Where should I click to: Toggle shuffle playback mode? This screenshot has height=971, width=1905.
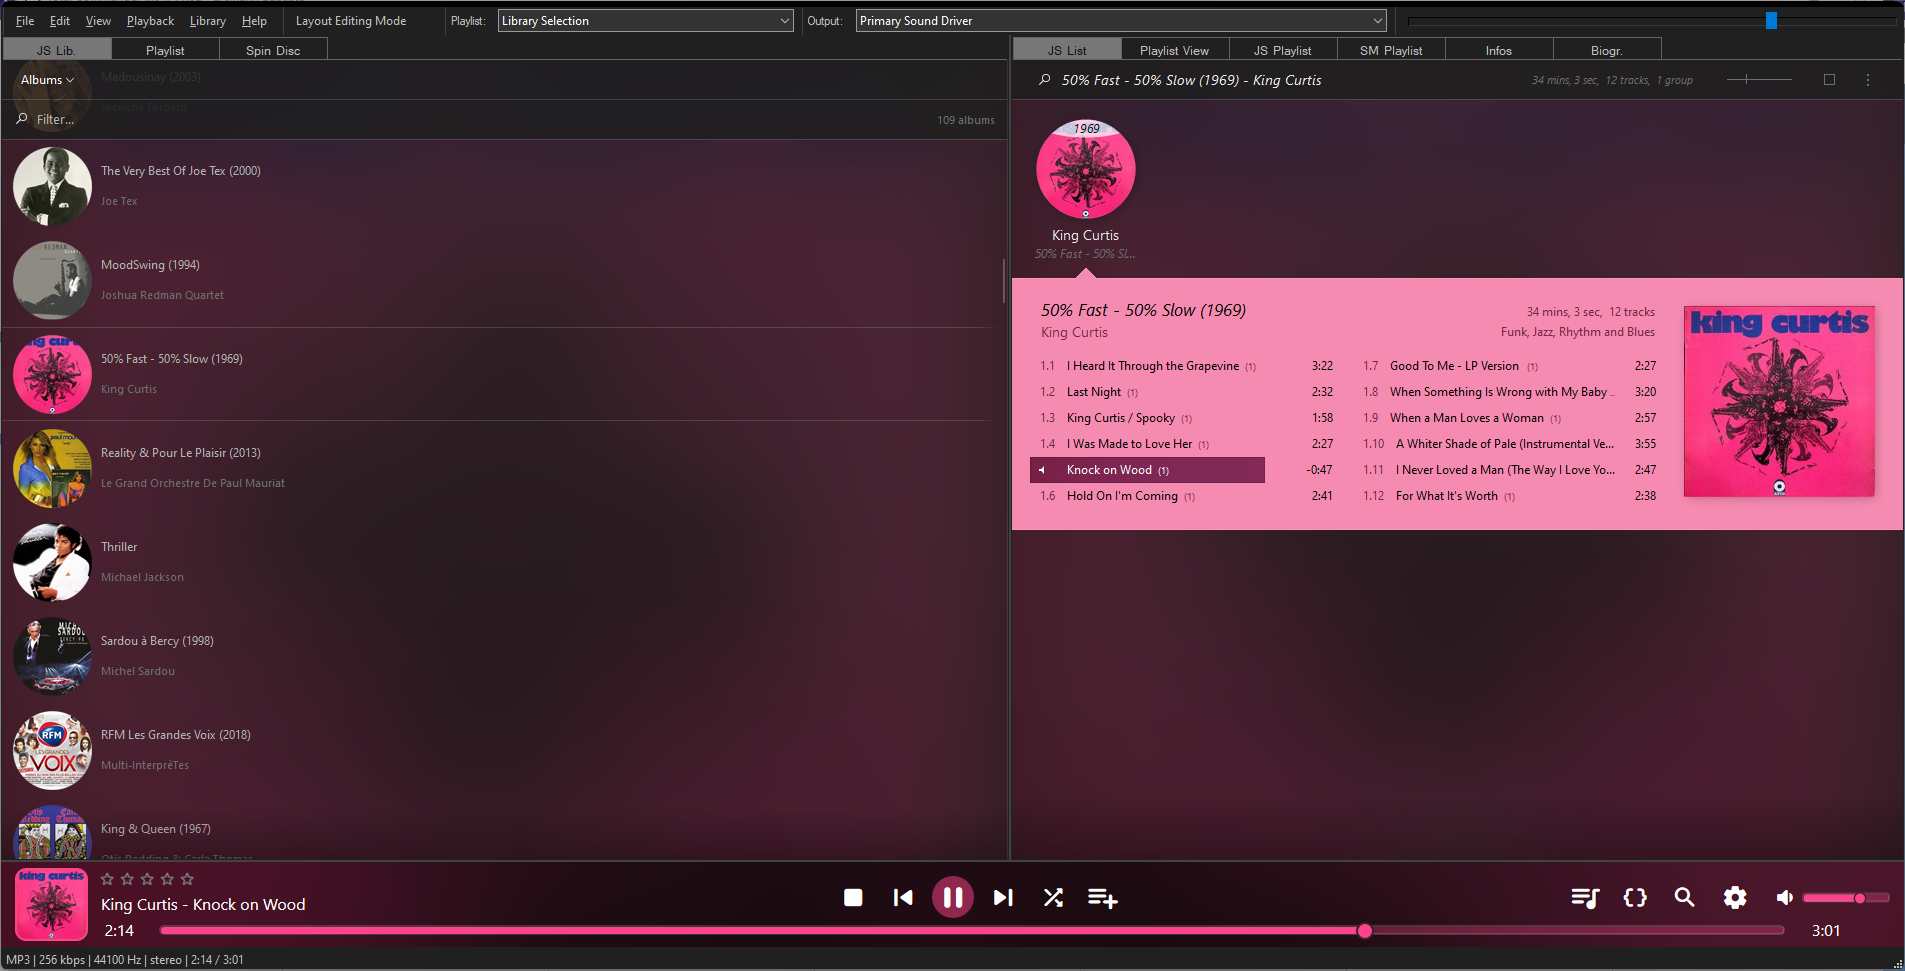tap(1053, 898)
